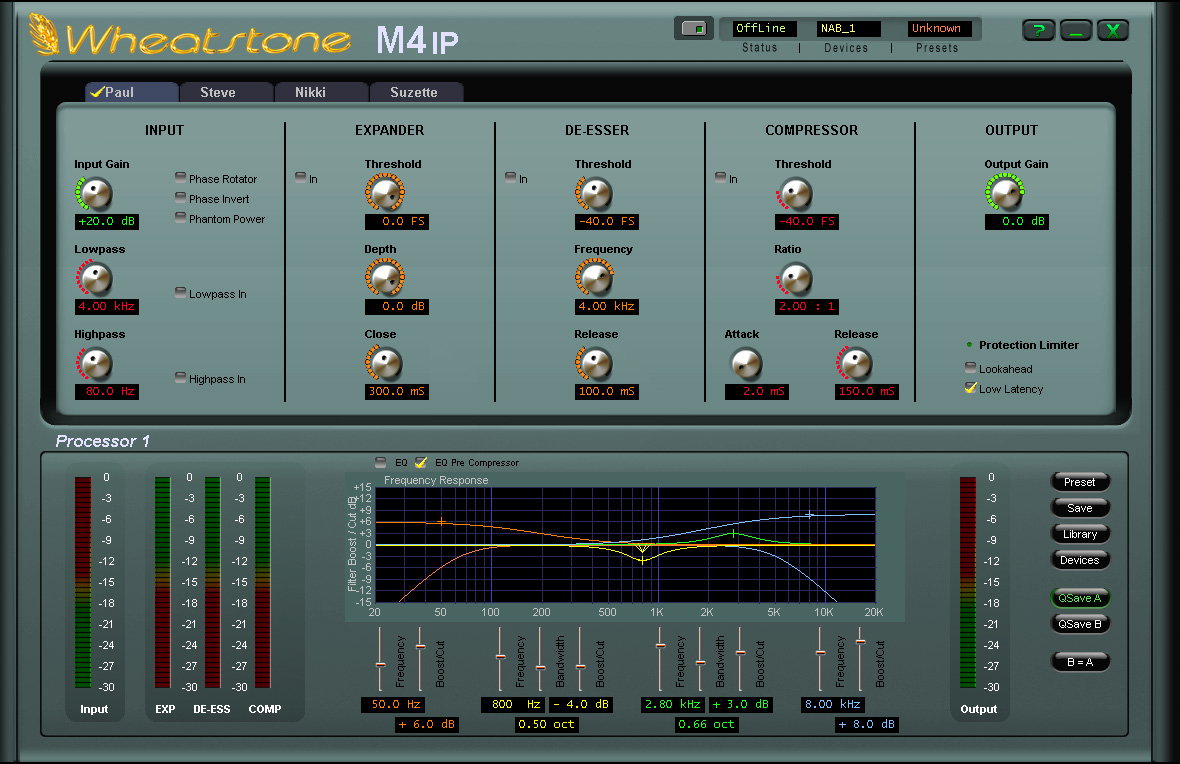Enable the Phantom Power checkbox
Screen dimensions: 1180x764
click(181, 218)
